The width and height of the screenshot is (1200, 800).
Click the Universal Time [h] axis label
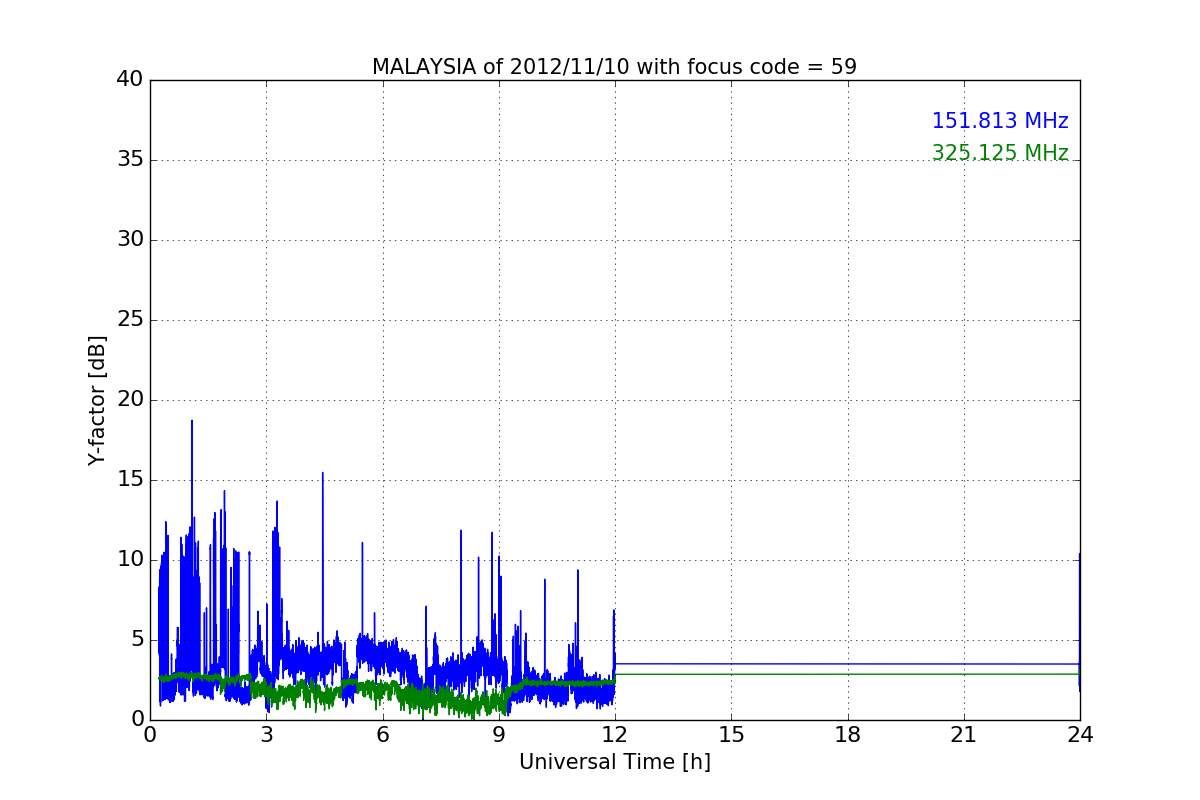click(x=614, y=762)
